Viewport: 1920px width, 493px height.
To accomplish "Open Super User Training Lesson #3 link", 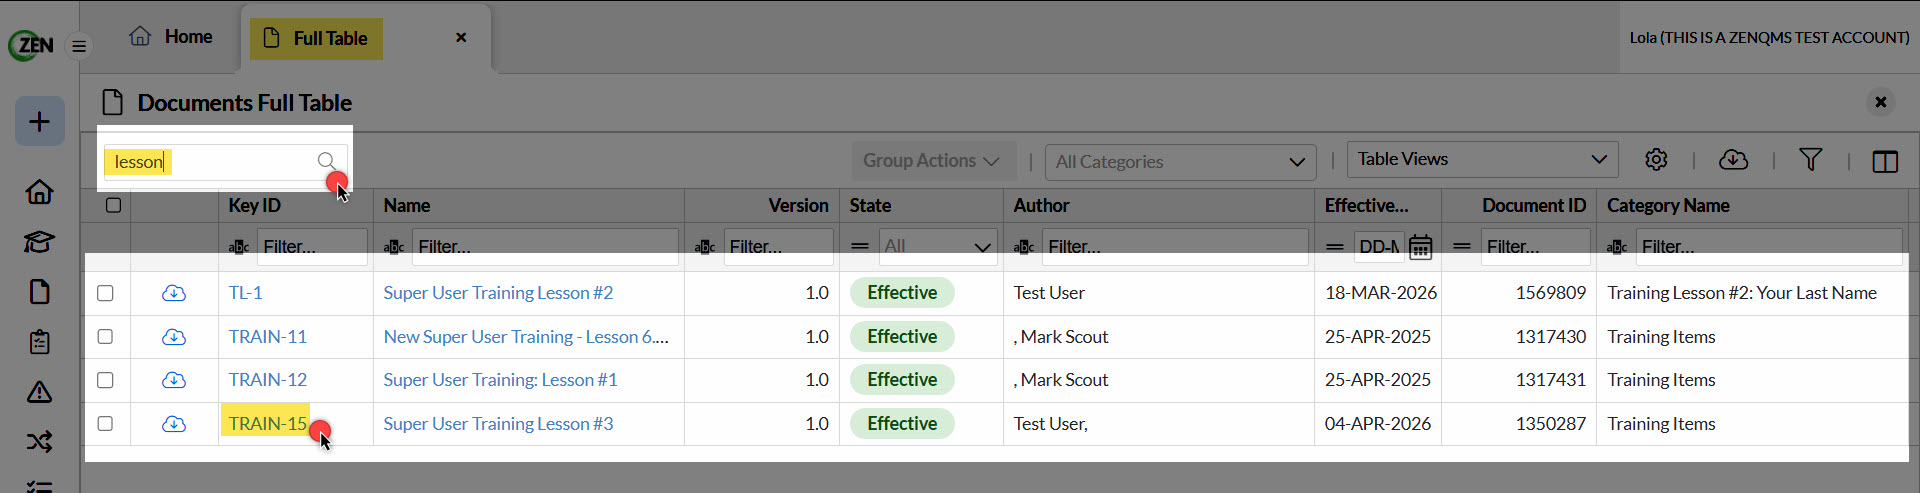I will pyautogui.click(x=498, y=424).
